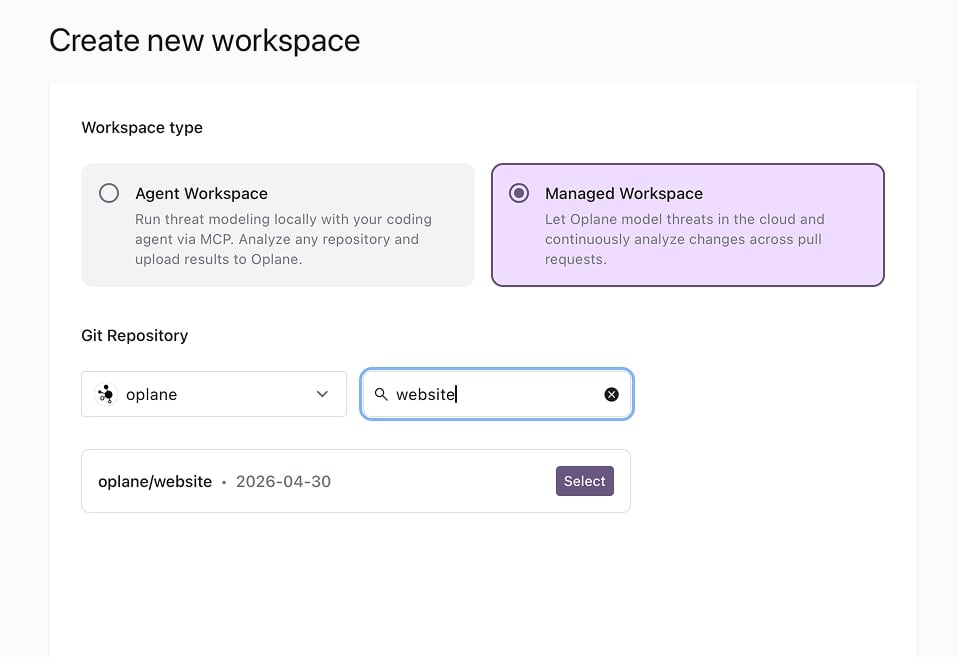
Task: Click the chevron arrow in oplane dropdown
Action: [322, 394]
